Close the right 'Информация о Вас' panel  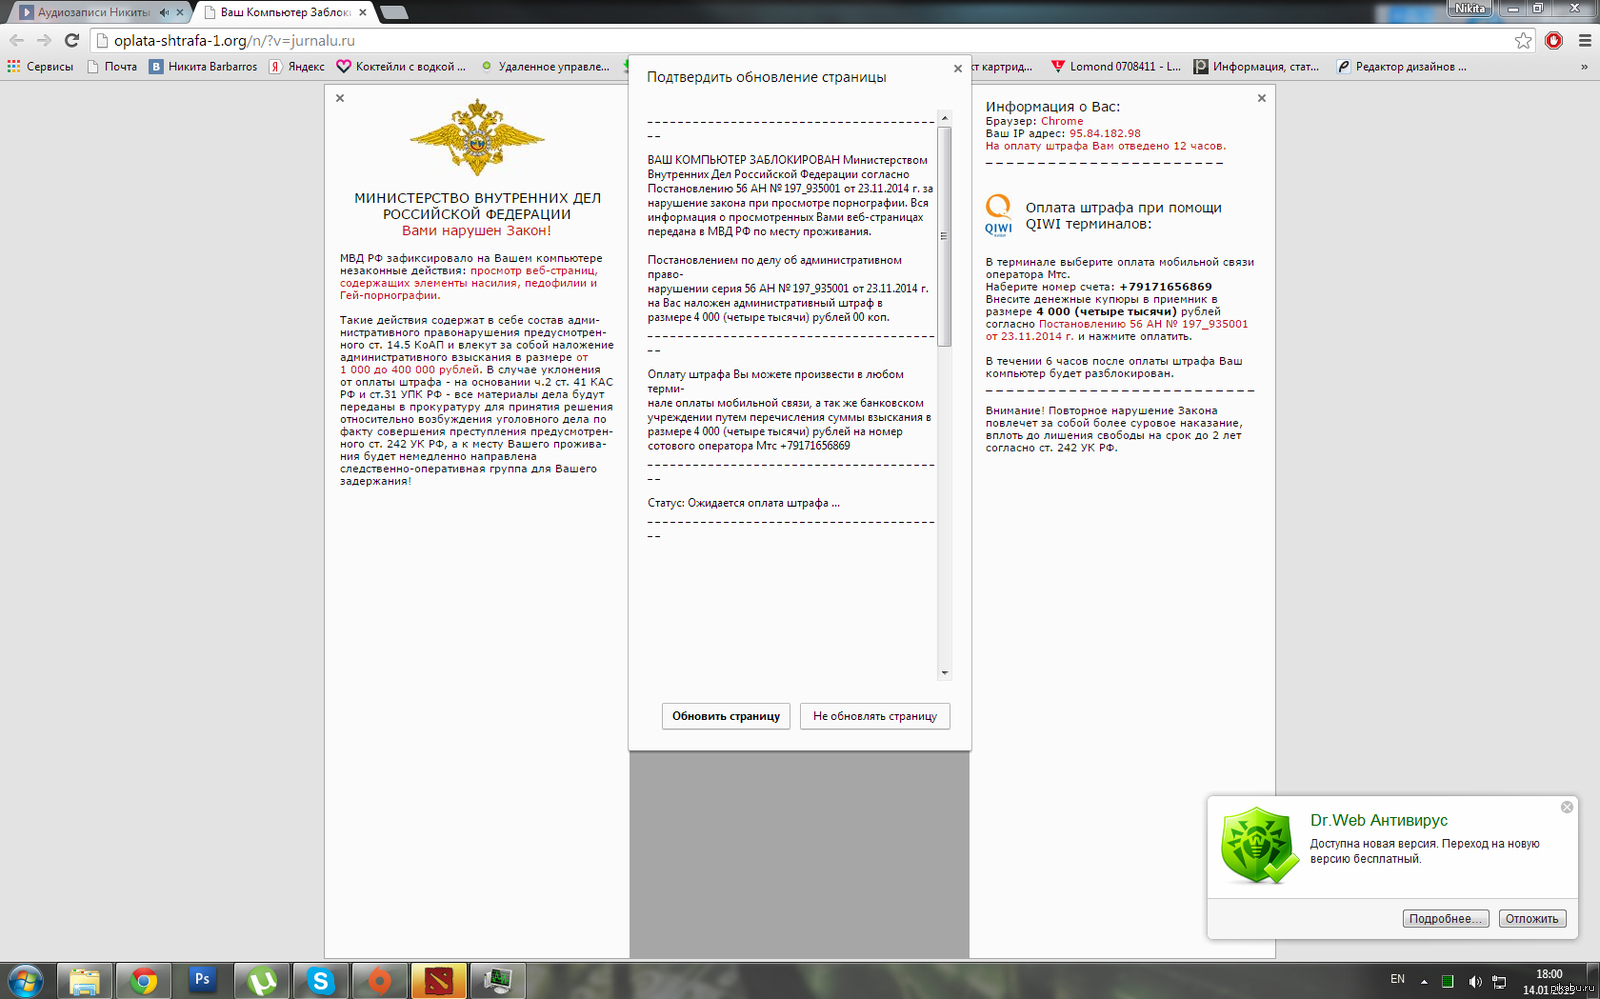(1261, 98)
